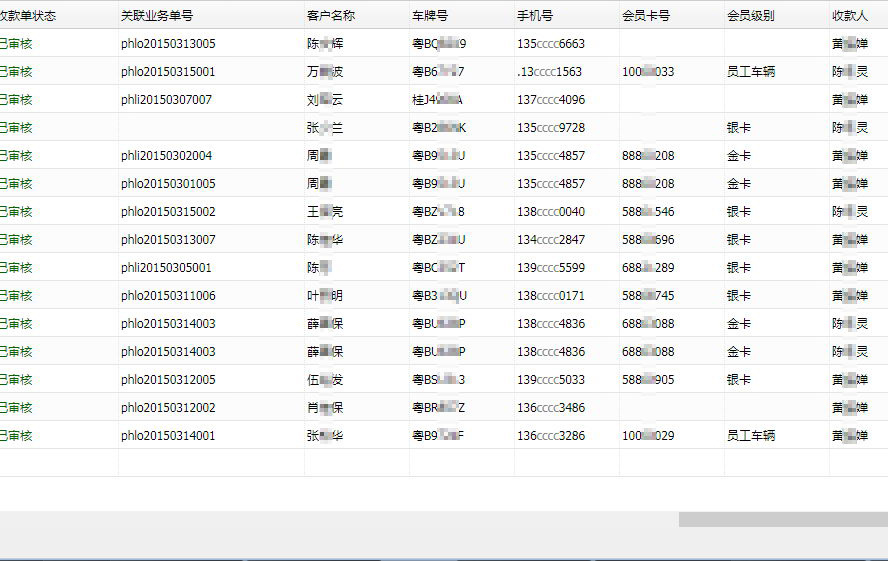Click the phli20150305001 order cell
The image size is (888, 561).
click(166, 268)
